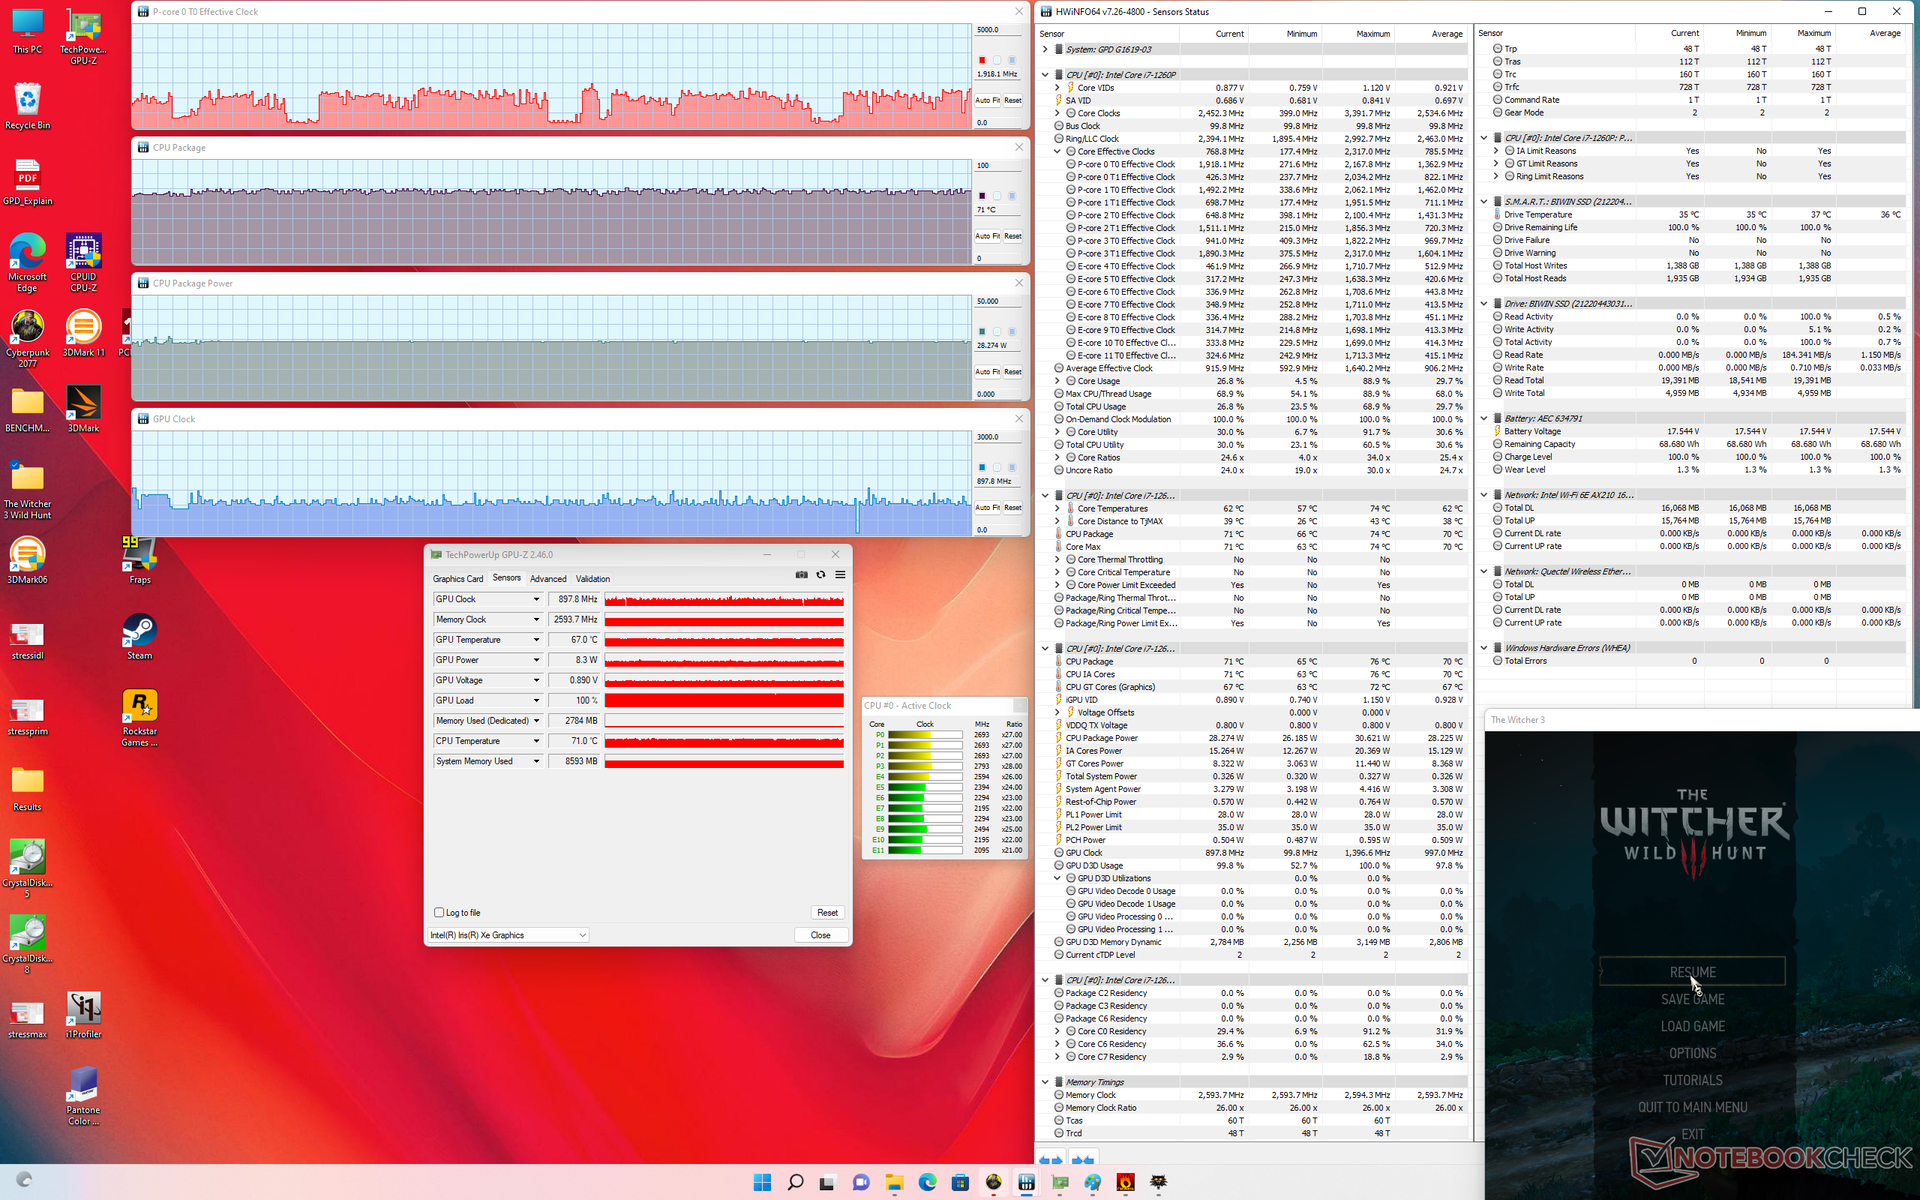Open CPUID CPU-Z desktop shortcut

[83, 252]
